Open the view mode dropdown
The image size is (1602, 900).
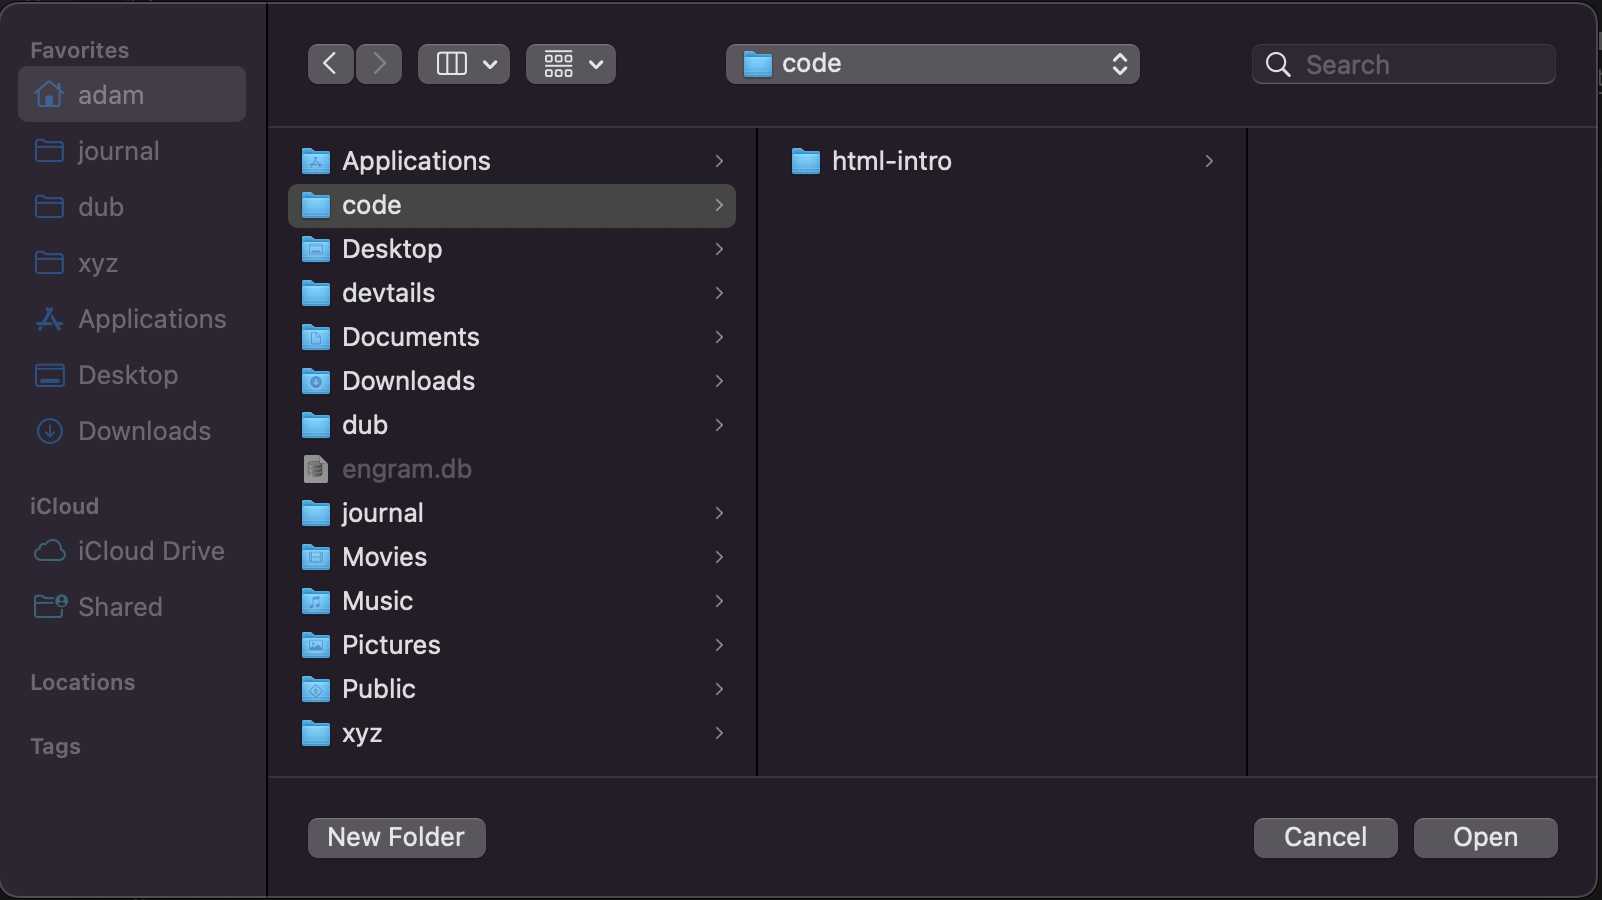[x=463, y=63]
